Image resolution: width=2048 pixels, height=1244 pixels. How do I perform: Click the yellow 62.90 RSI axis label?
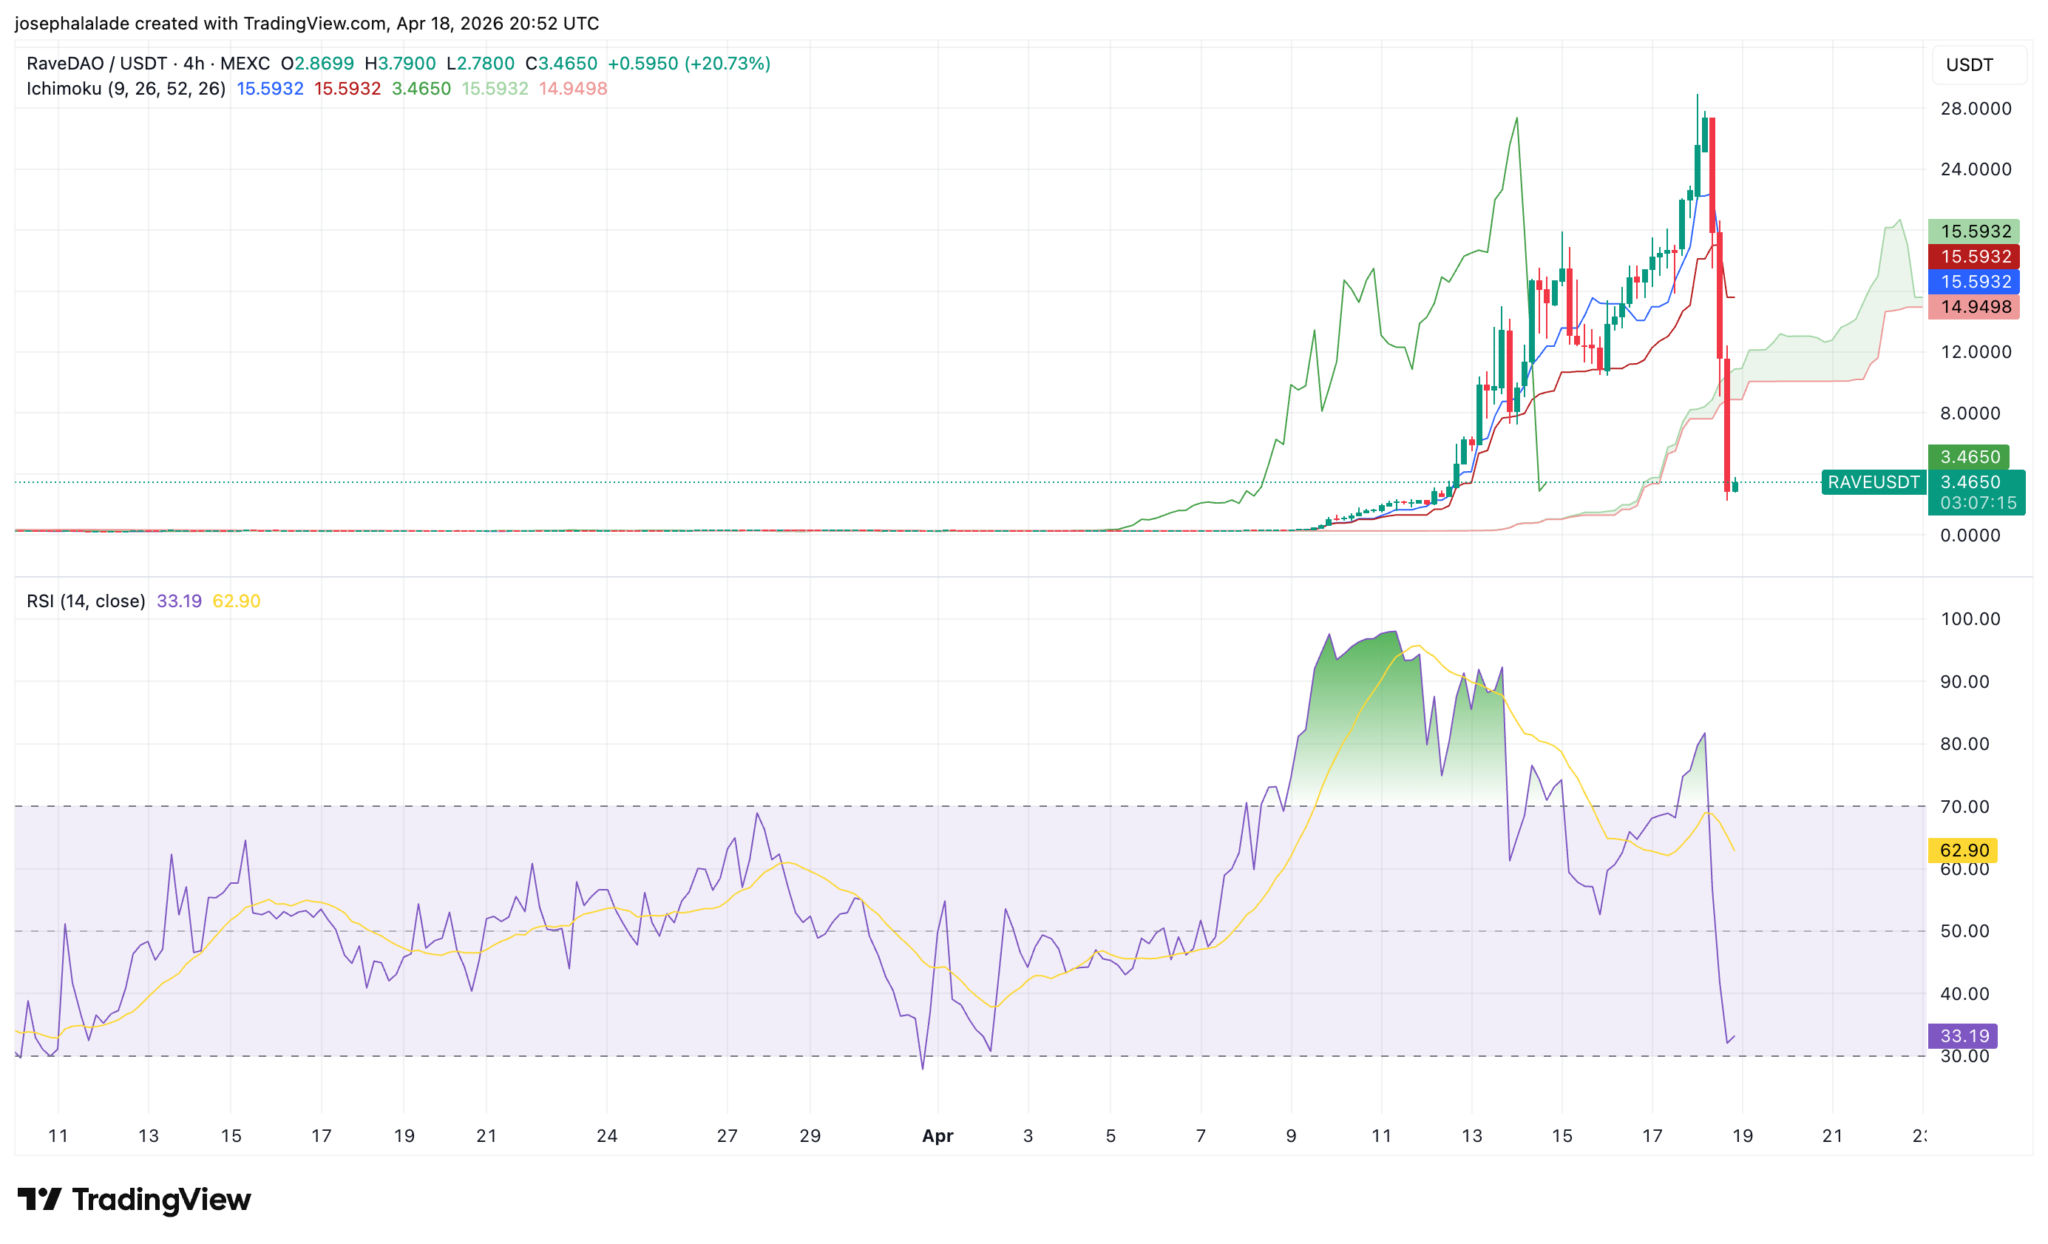(1962, 850)
